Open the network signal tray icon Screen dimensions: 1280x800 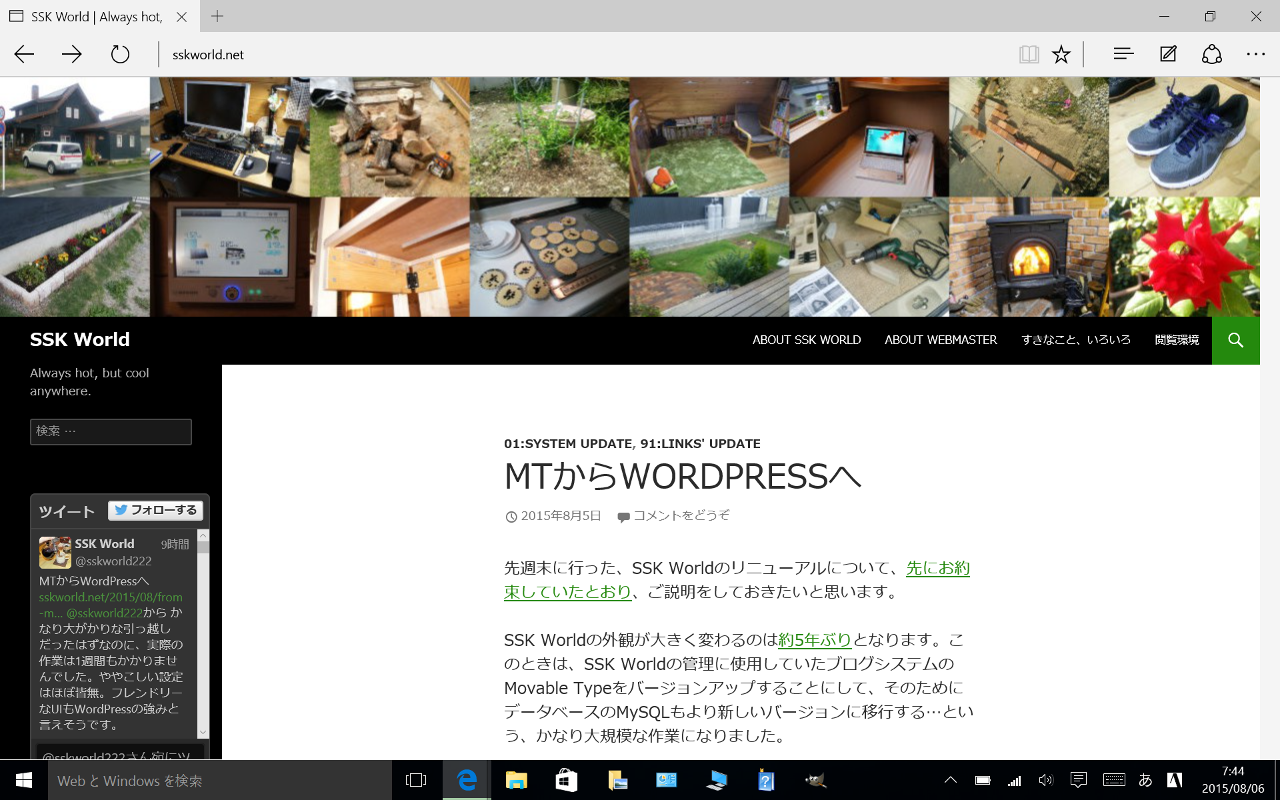tap(1014, 780)
